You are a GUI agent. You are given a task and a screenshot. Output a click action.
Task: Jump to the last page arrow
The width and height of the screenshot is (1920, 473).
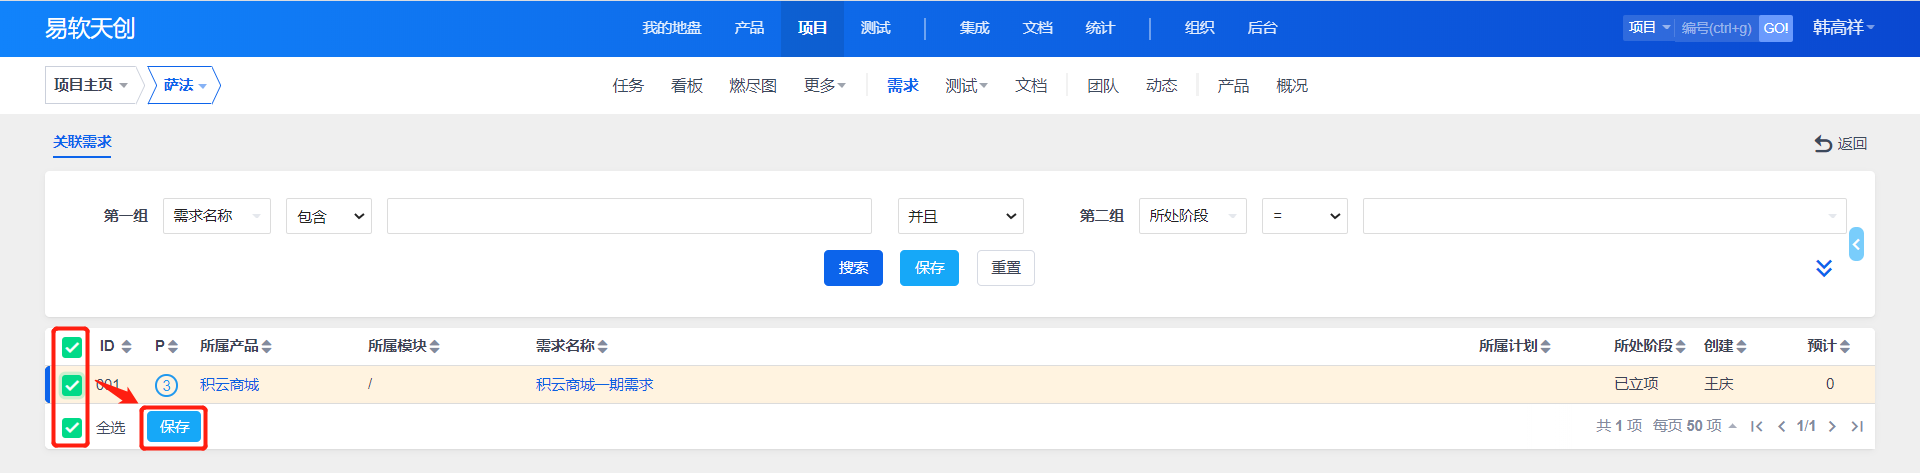[1857, 427]
